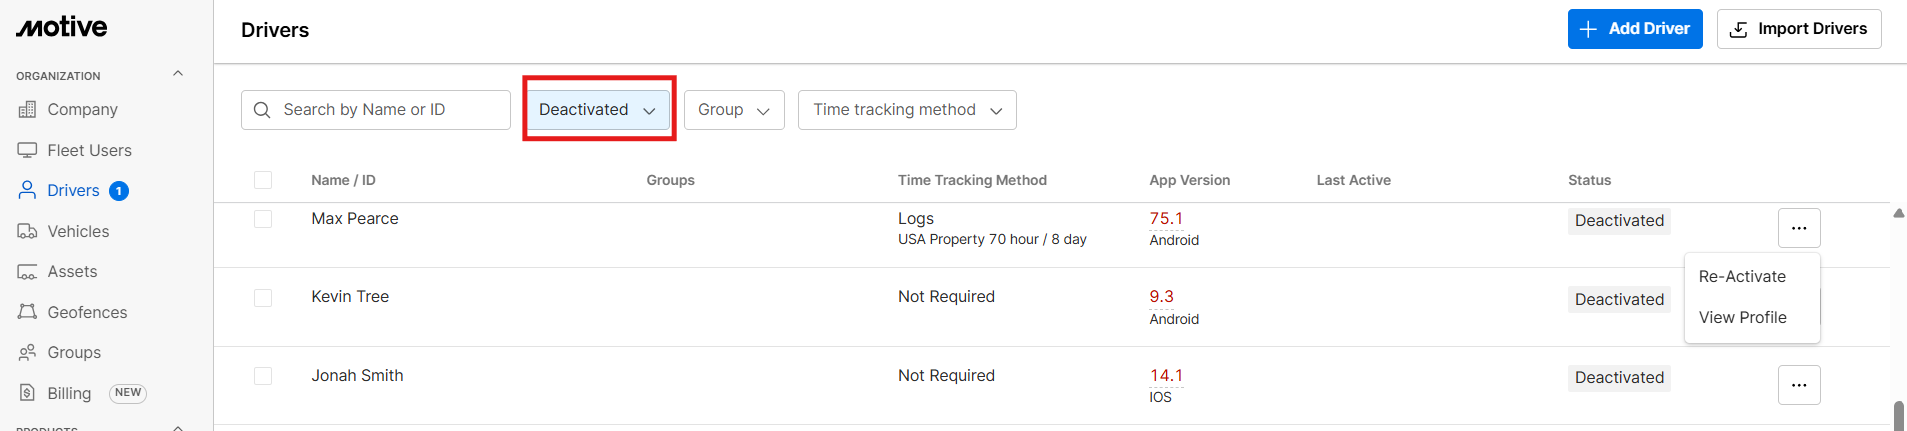The width and height of the screenshot is (1907, 431).
Task: Tick the checkbox beside Max Pearce
Action: [x=263, y=219]
